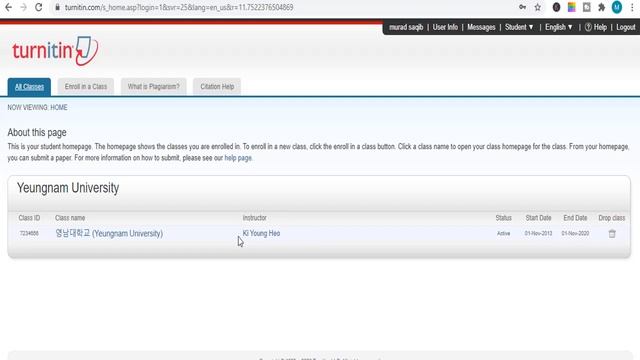Screen dimensions: 640x360
Task: Open Chrome three-dot menu
Action: 632,7
